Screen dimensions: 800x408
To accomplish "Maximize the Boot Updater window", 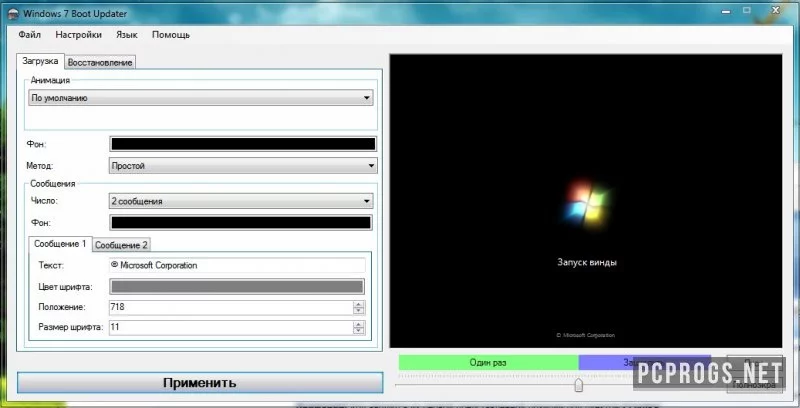I will pyautogui.click(x=747, y=10).
